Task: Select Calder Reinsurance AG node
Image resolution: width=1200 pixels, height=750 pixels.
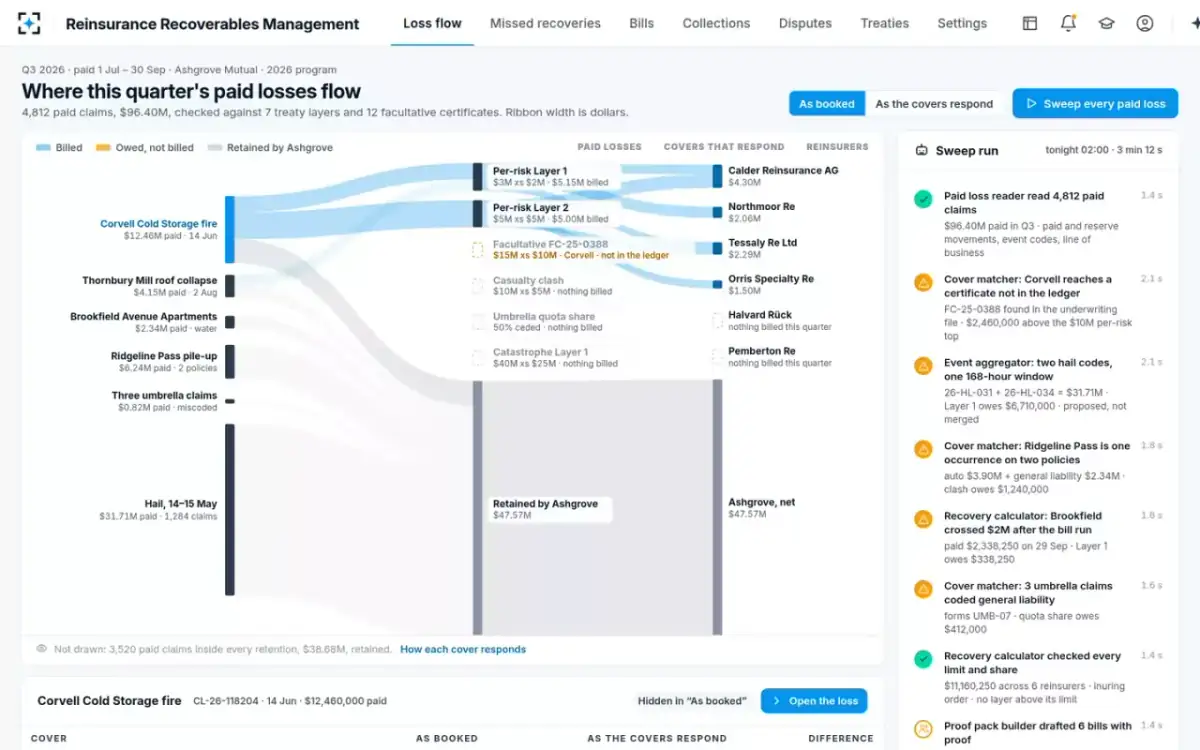Action: [717, 176]
